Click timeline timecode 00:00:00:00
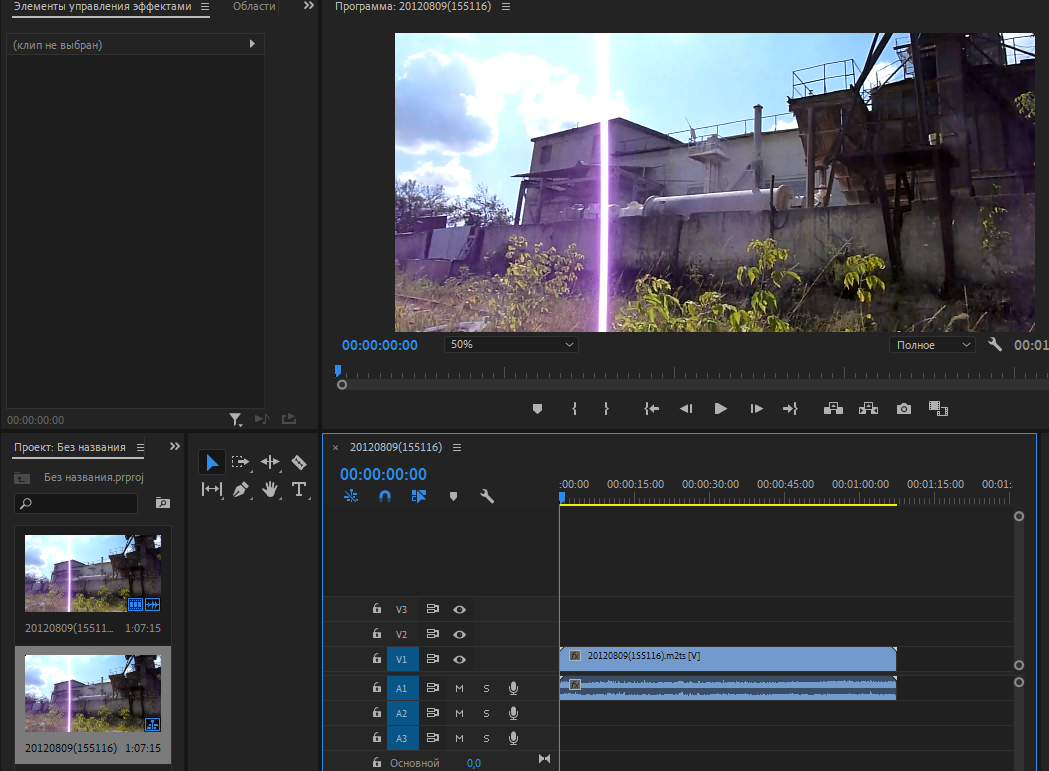Image resolution: width=1049 pixels, height=771 pixels. pos(383,475)
